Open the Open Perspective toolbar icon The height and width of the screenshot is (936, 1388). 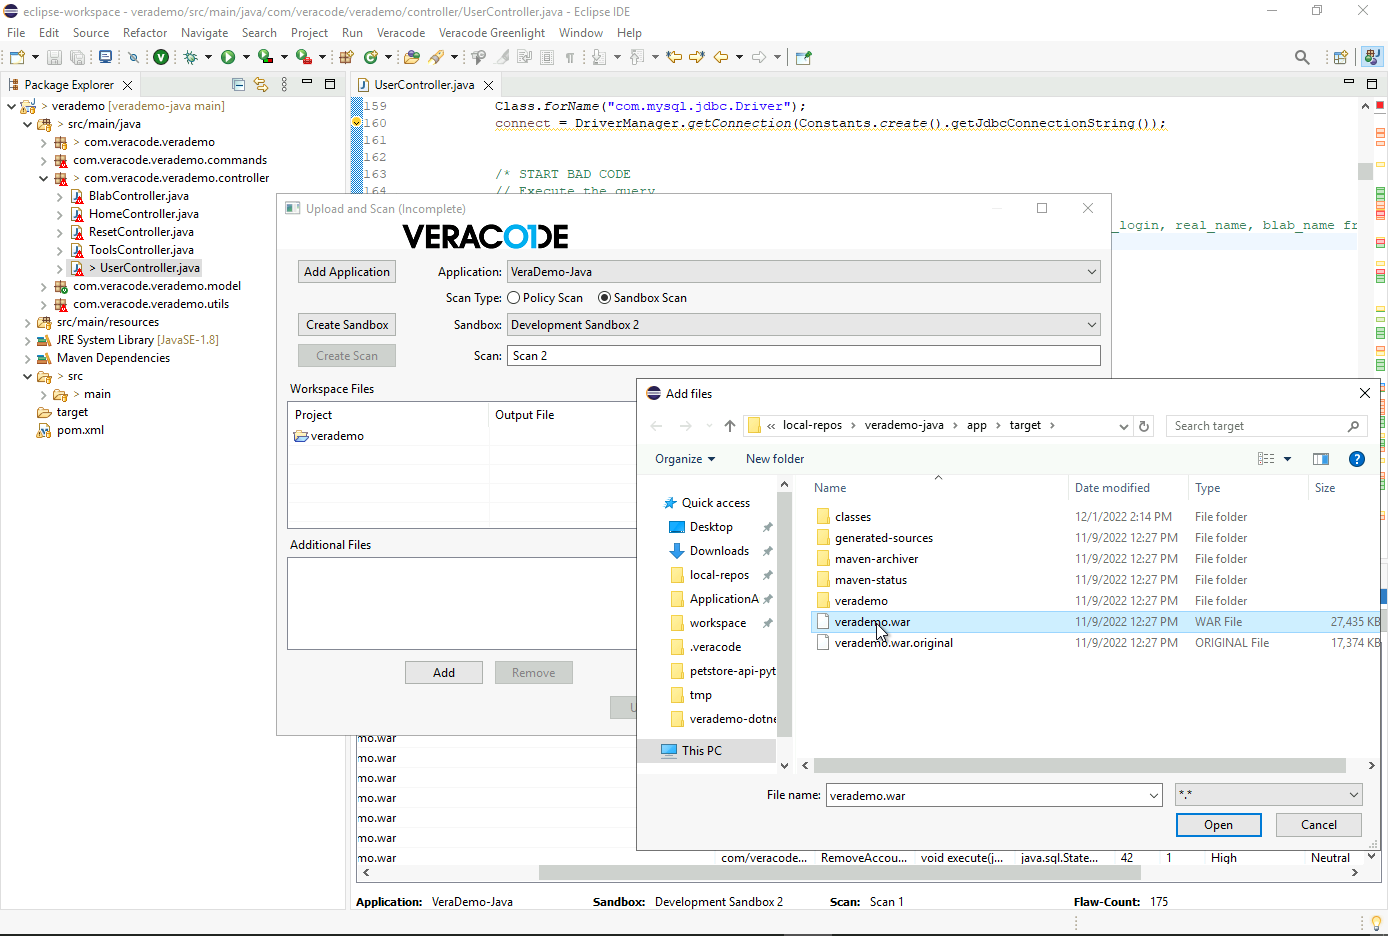click(1340, 57)
